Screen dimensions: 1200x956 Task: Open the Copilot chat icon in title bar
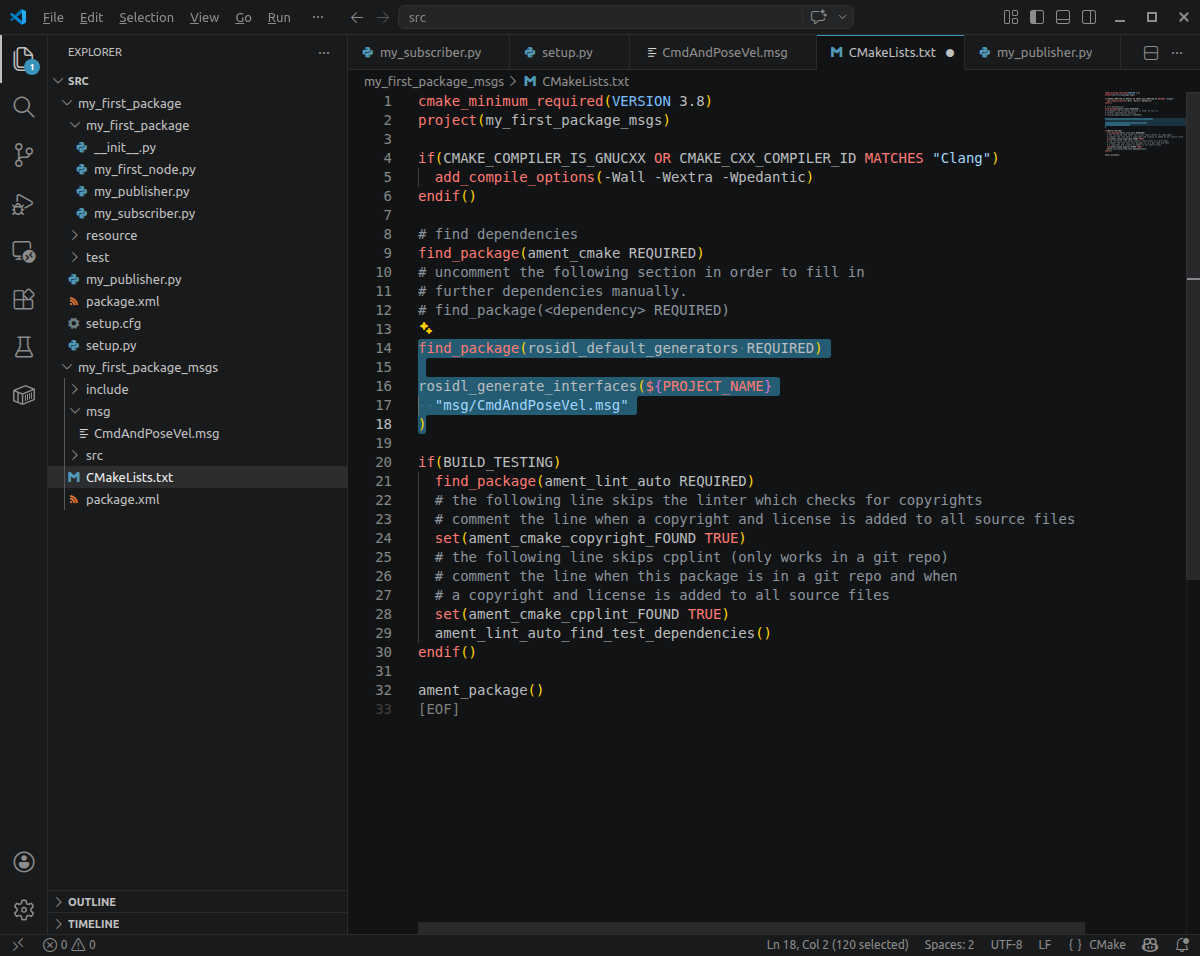(x=818, y=17)
